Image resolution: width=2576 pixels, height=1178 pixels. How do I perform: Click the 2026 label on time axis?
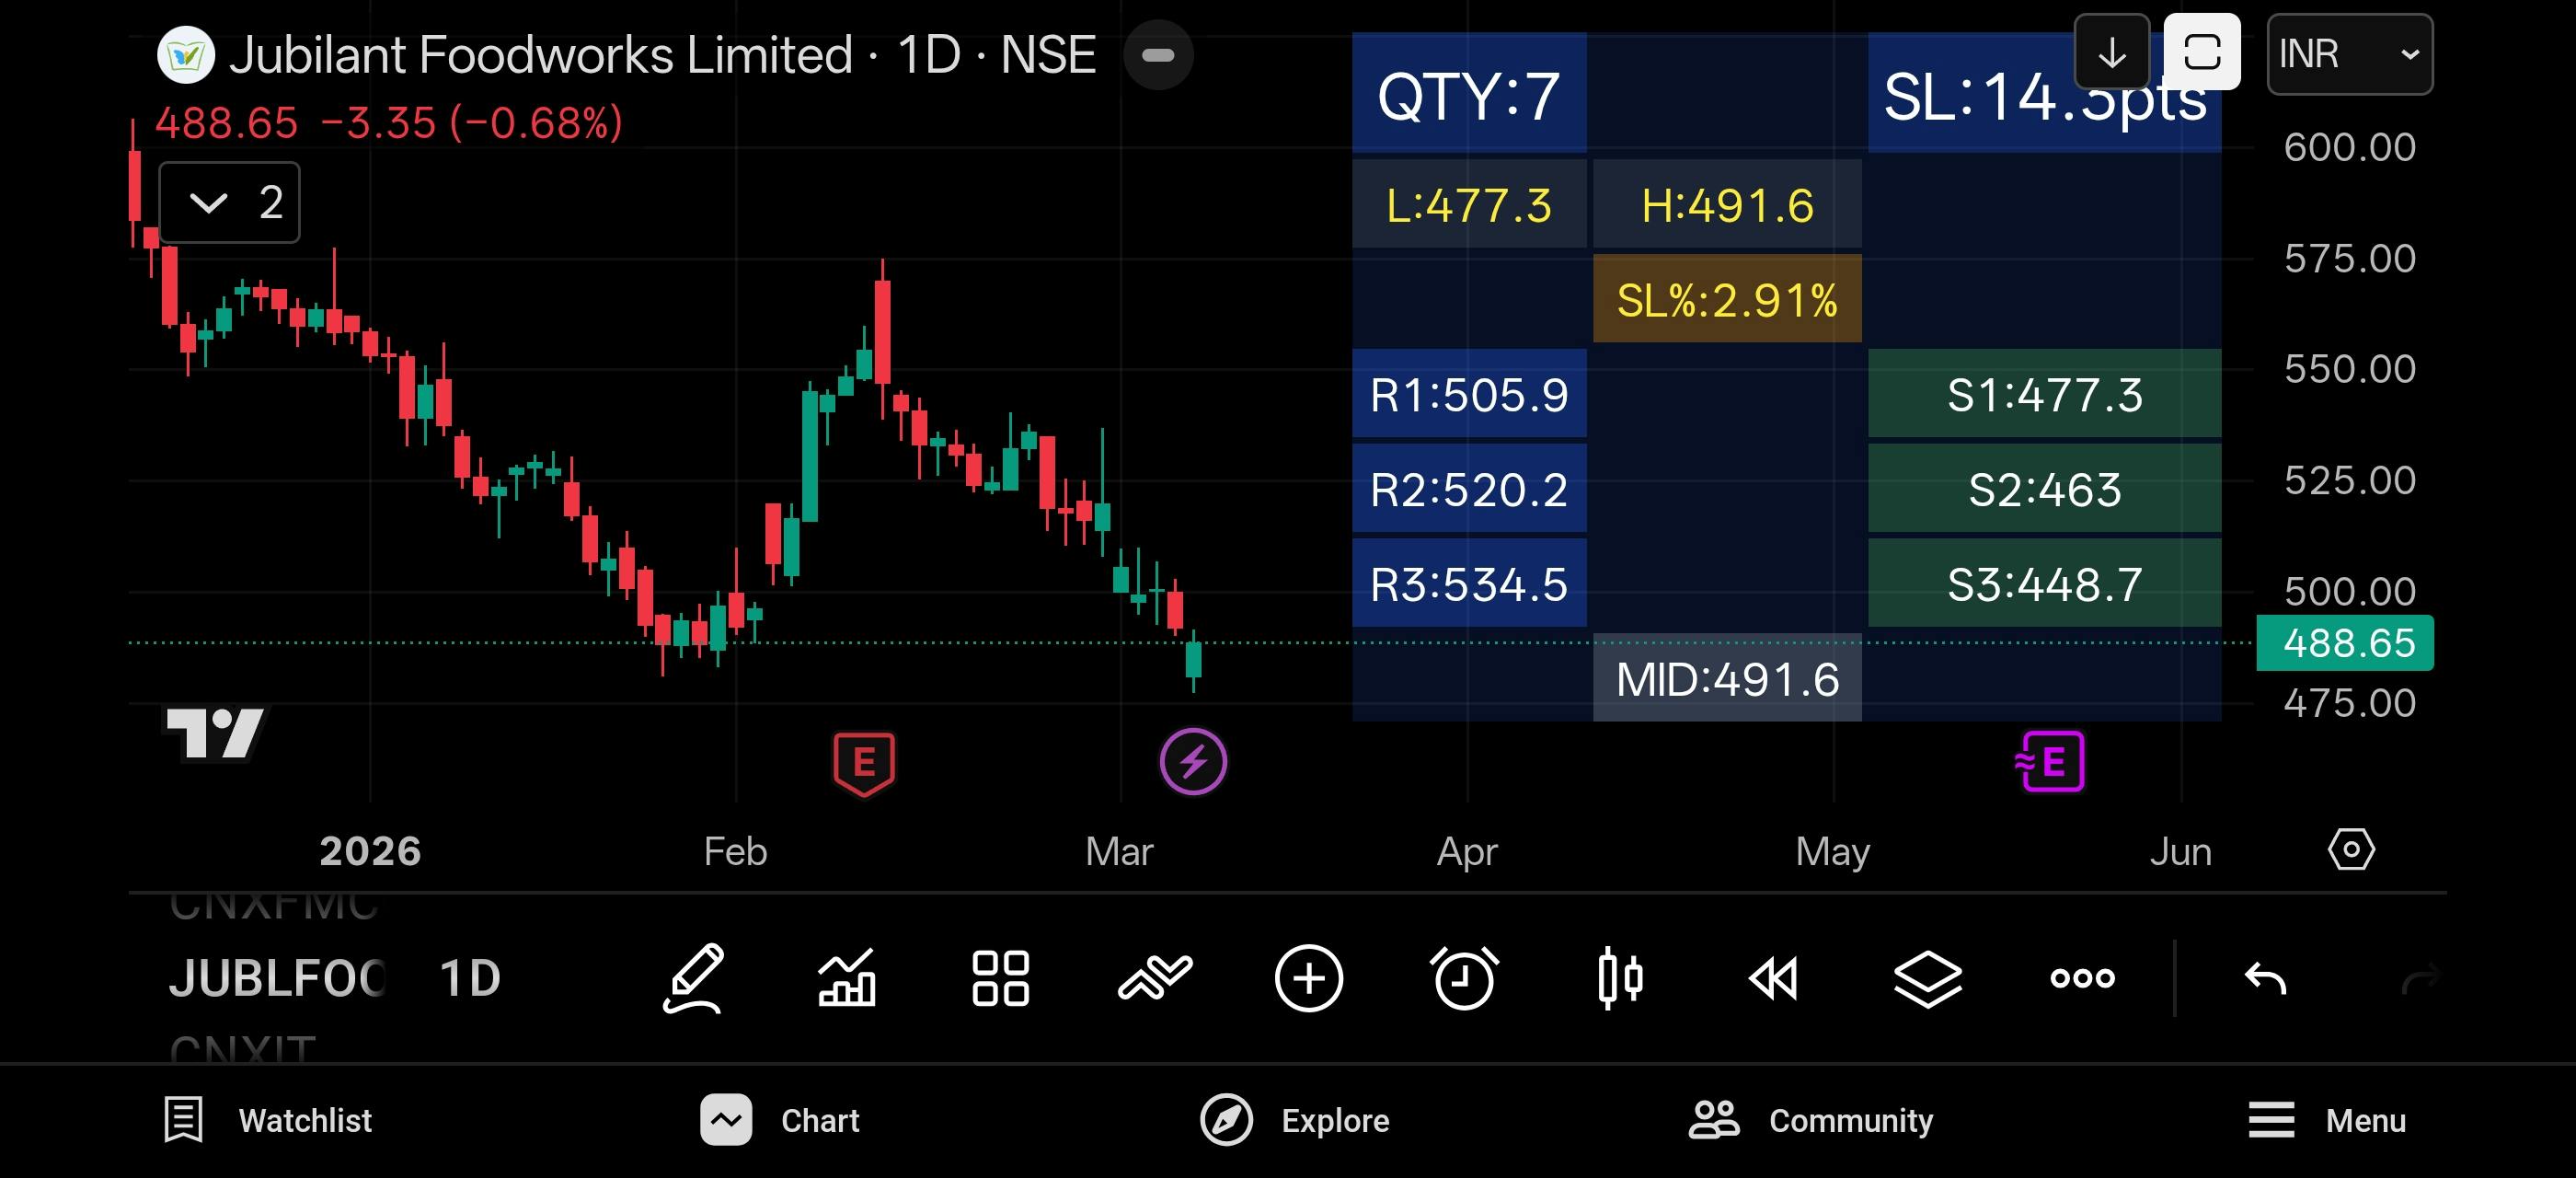tap(370, 851)
